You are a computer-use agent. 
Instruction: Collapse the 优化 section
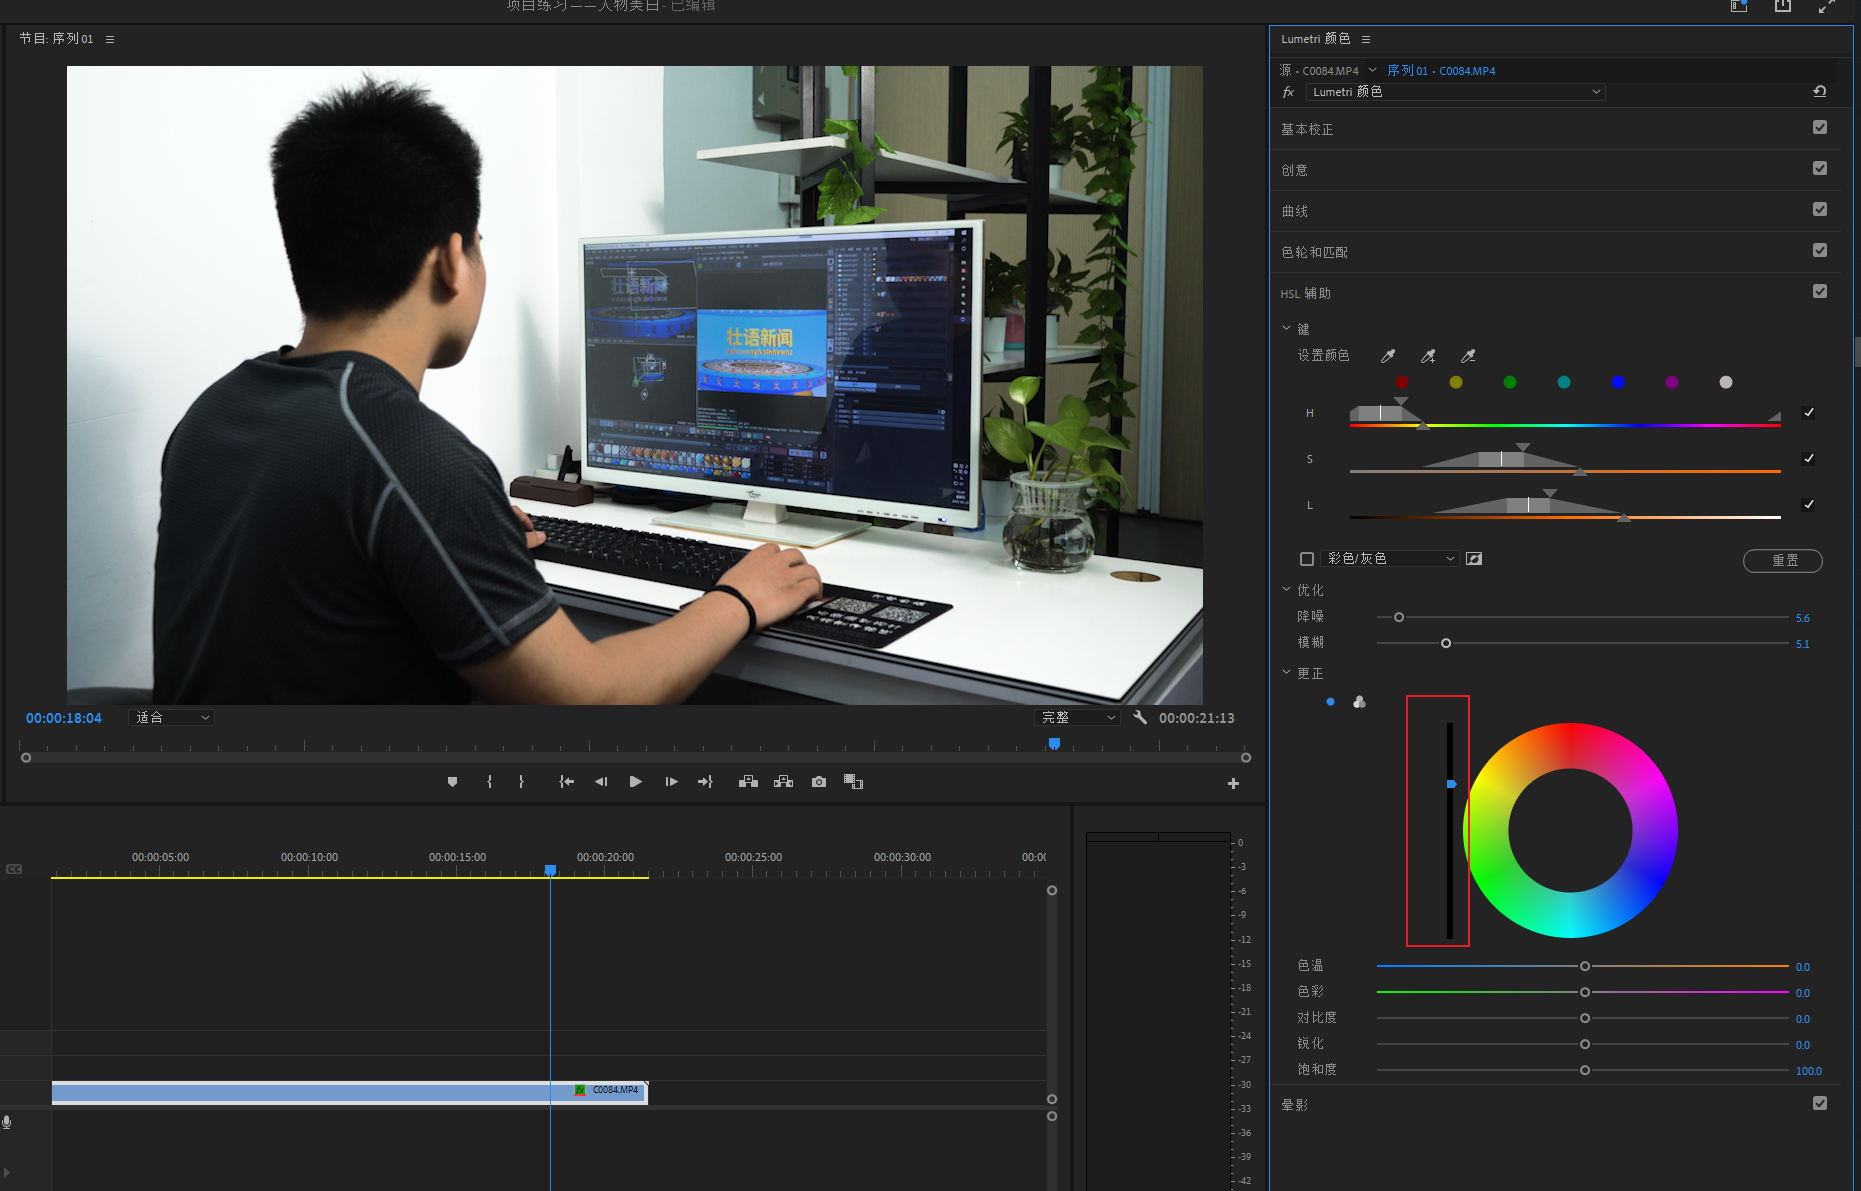(x=1287, y=590)
